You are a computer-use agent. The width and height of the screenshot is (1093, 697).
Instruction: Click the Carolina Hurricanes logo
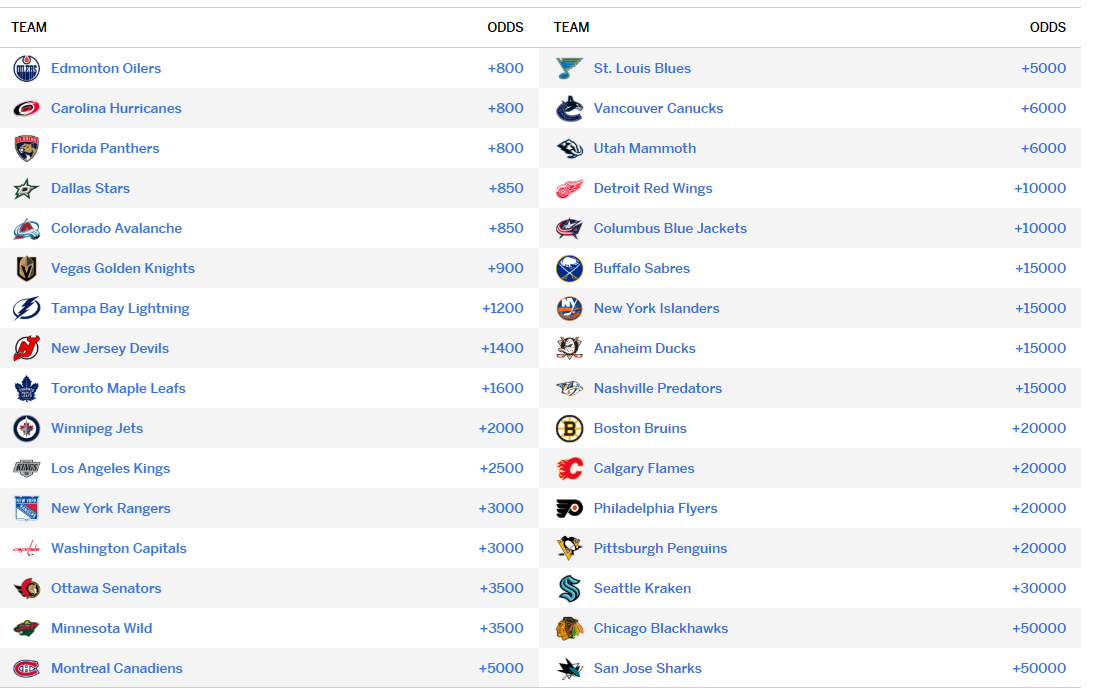[x=26, y=108]
